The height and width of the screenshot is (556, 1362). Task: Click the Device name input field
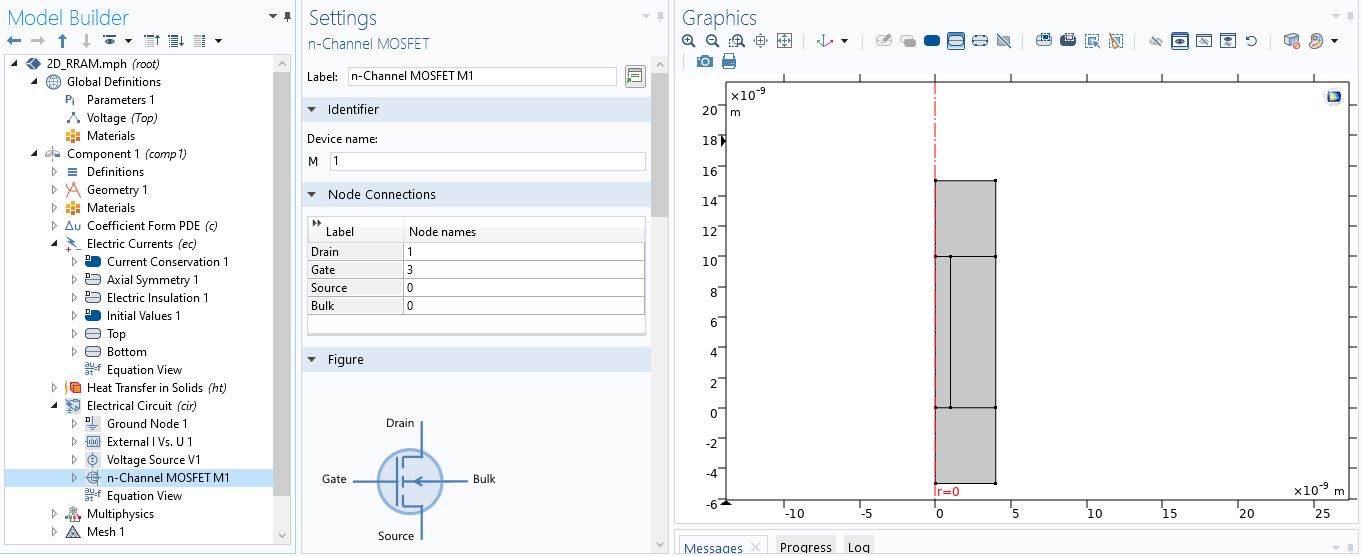click(x=487, y=161)
